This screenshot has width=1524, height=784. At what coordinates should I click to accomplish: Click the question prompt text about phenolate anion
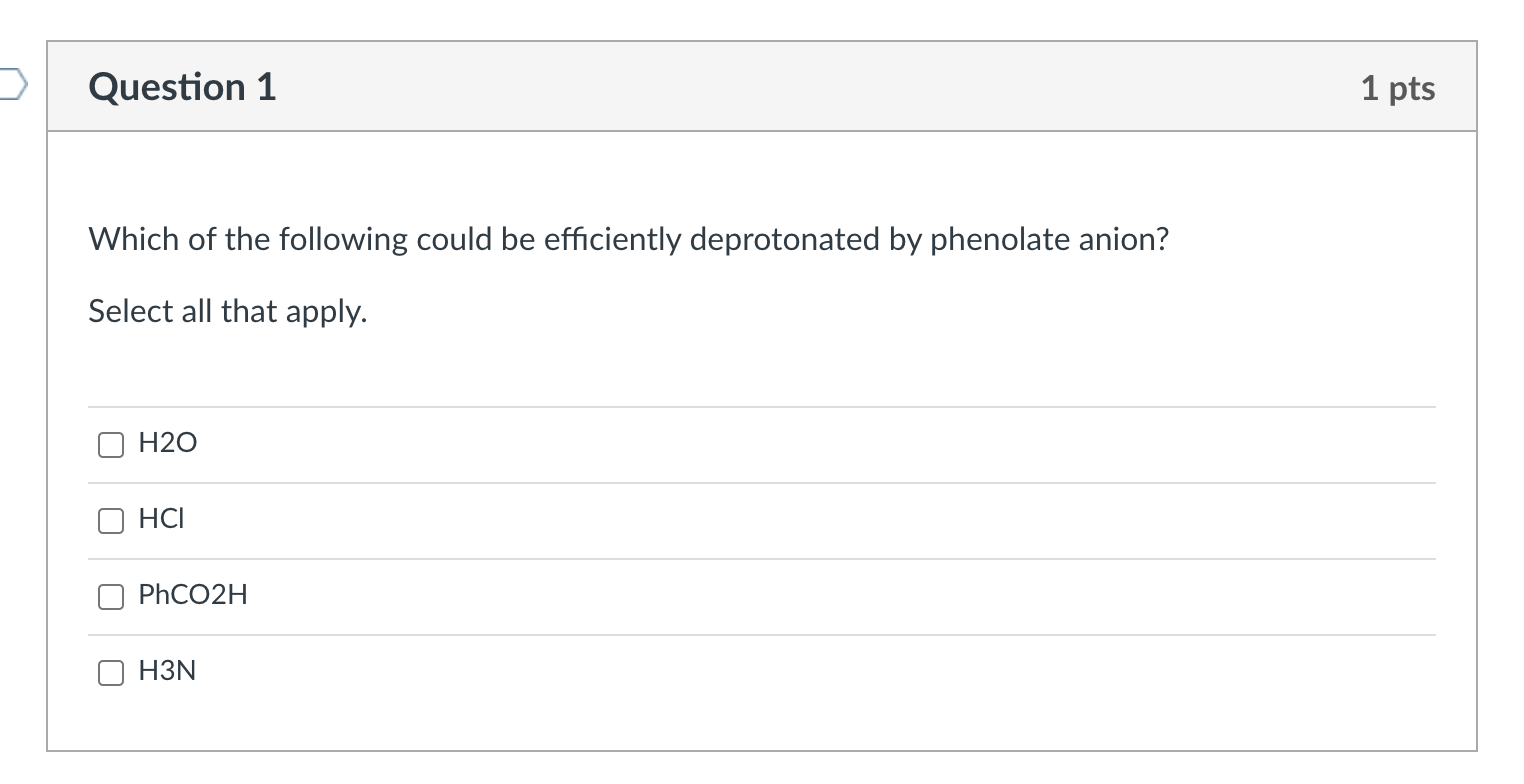(628, 239)
